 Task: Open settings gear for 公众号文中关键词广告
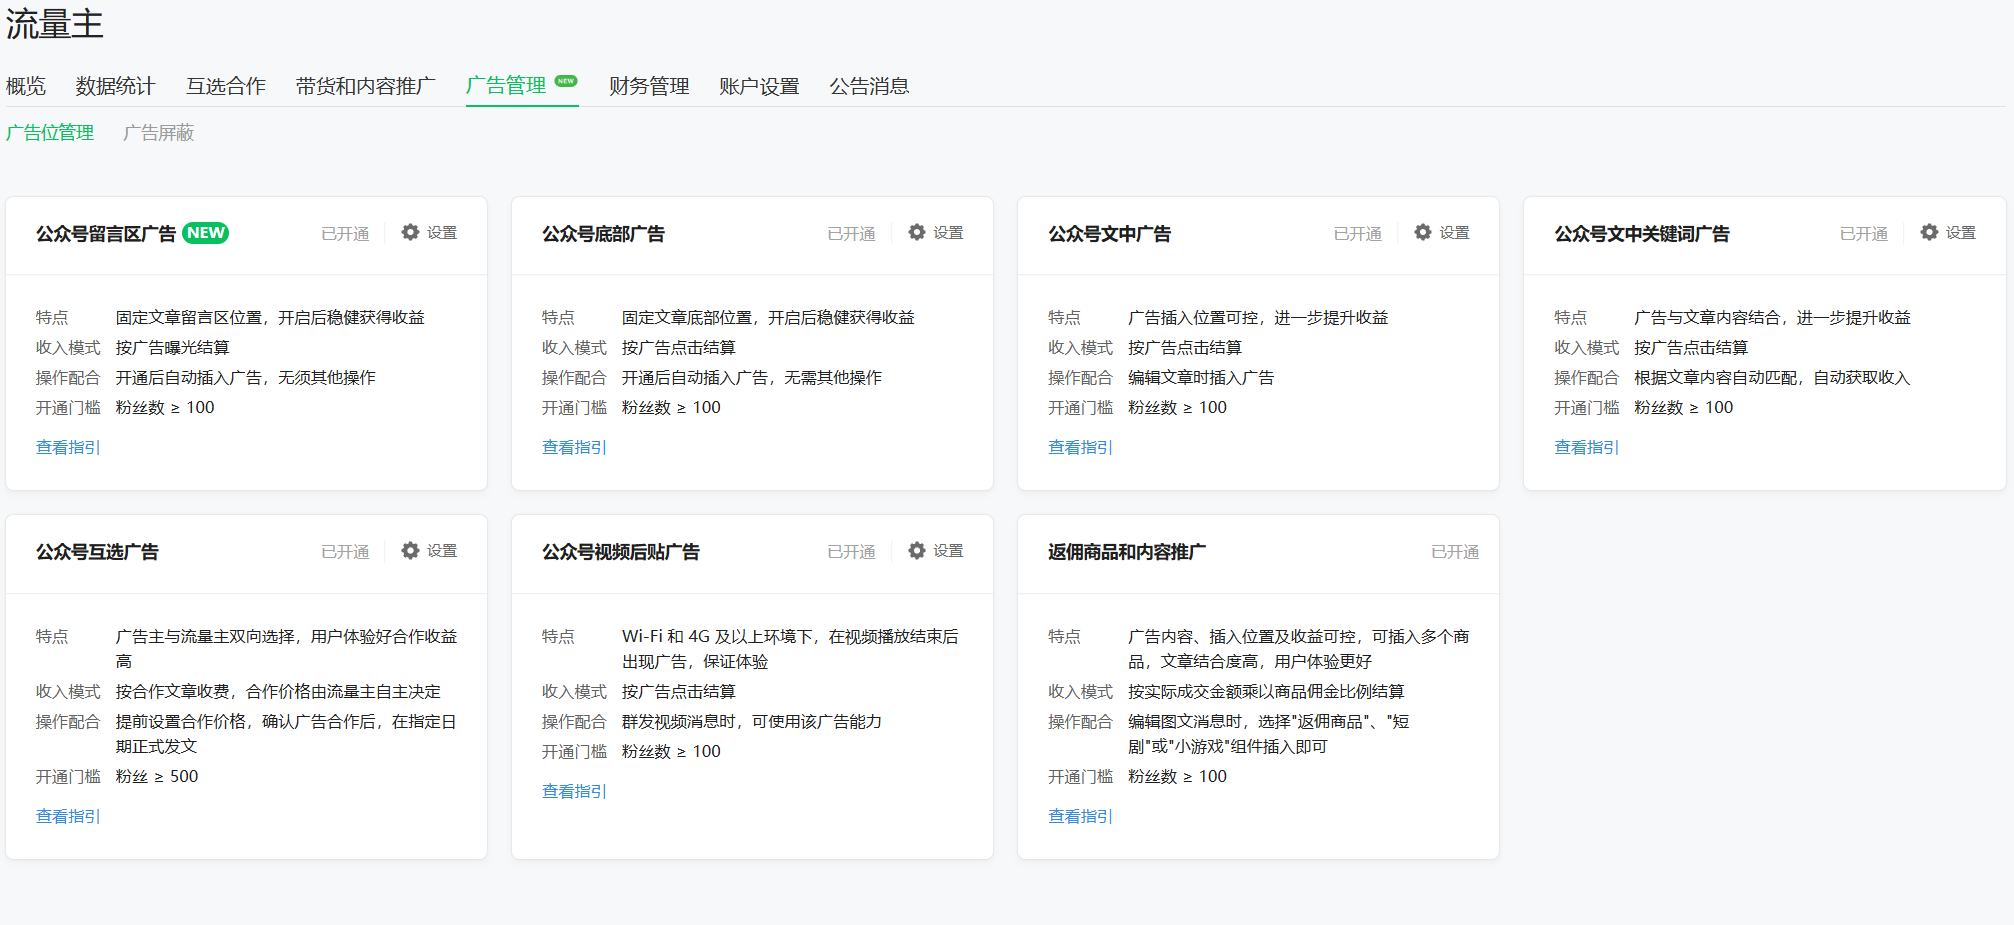click(x=1928, y=232)
